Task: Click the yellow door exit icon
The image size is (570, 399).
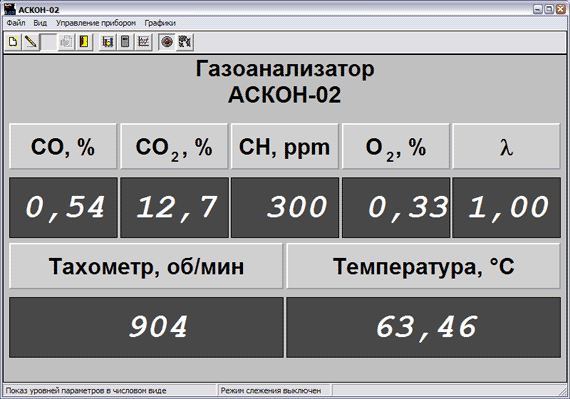Action: pyautogui.click(x=84, y=42)
